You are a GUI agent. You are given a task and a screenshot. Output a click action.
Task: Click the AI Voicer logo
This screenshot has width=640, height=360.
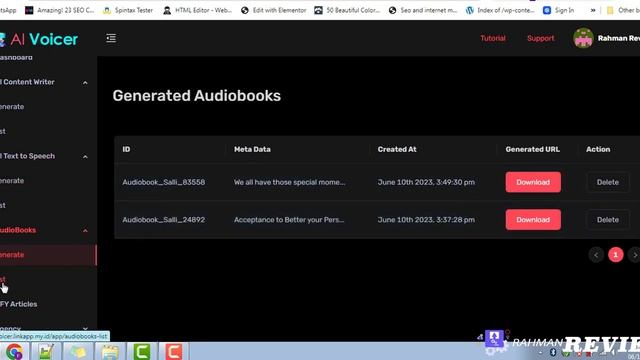pos(40,39)
